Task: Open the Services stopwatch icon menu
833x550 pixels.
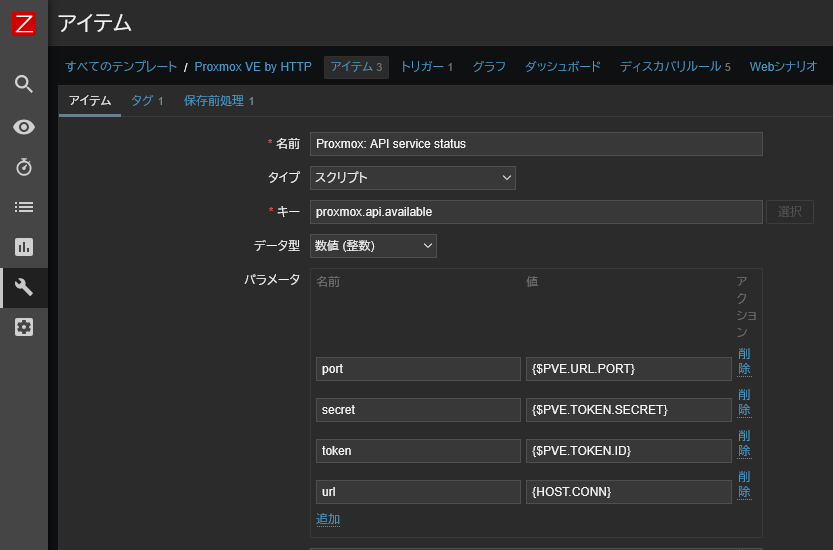Action: (24, 167)
